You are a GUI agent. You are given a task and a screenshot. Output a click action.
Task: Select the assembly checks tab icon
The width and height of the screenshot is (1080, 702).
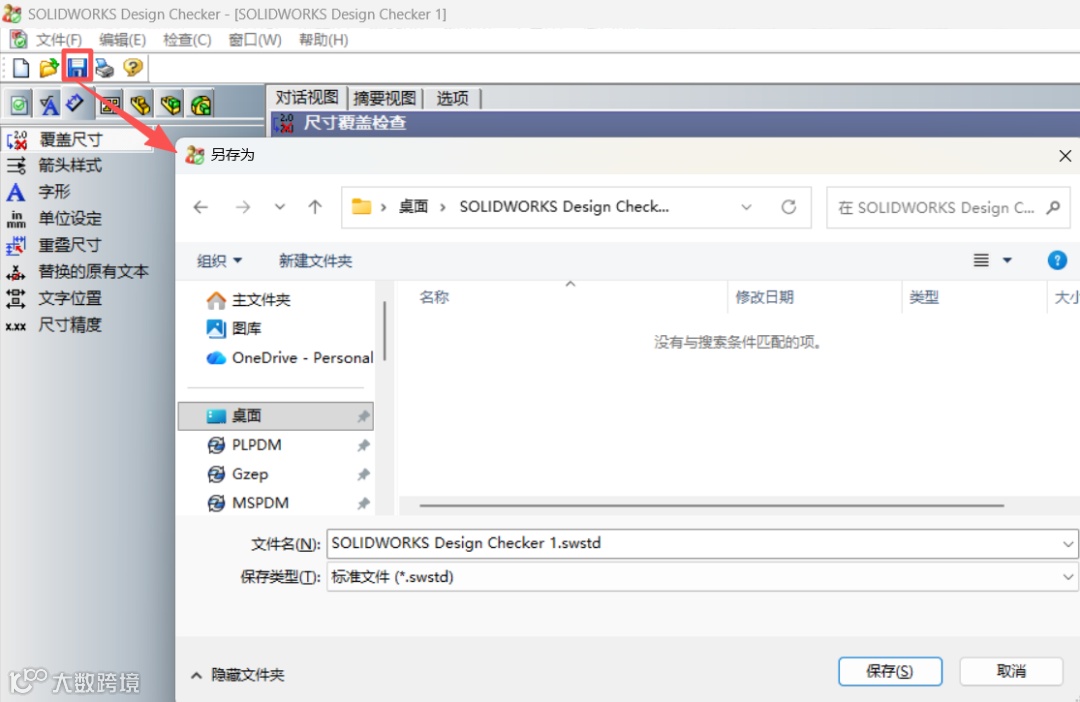tap(171, 105)
